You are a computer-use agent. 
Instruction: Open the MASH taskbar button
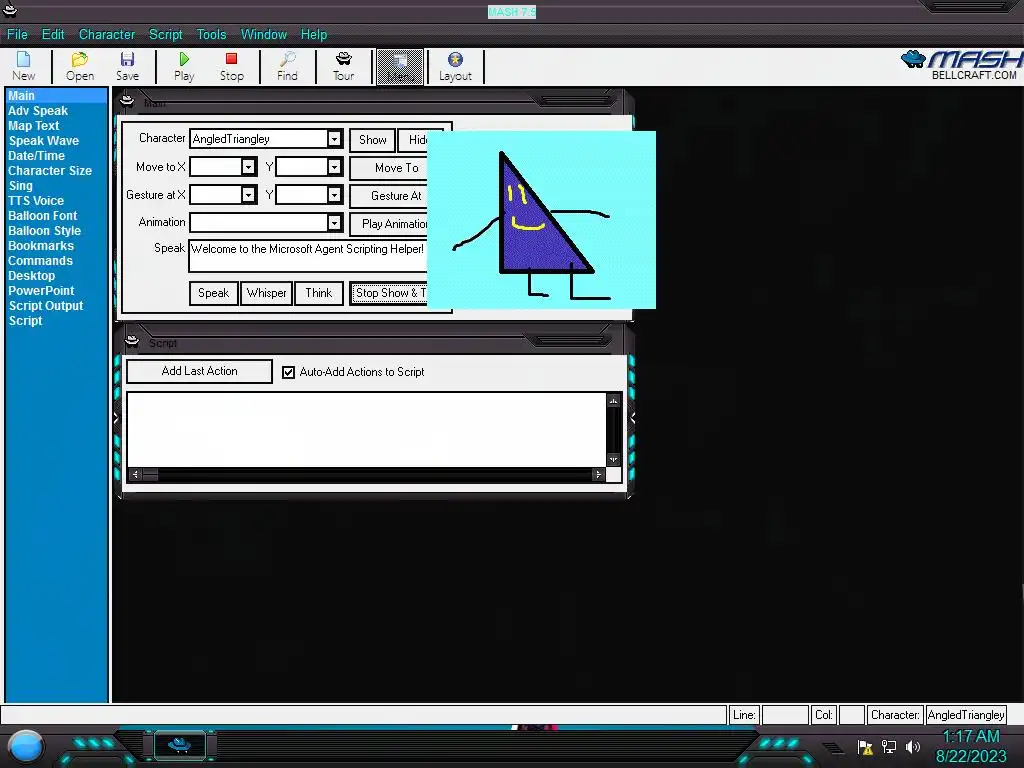pyautogui.click(x=180, y=744)
